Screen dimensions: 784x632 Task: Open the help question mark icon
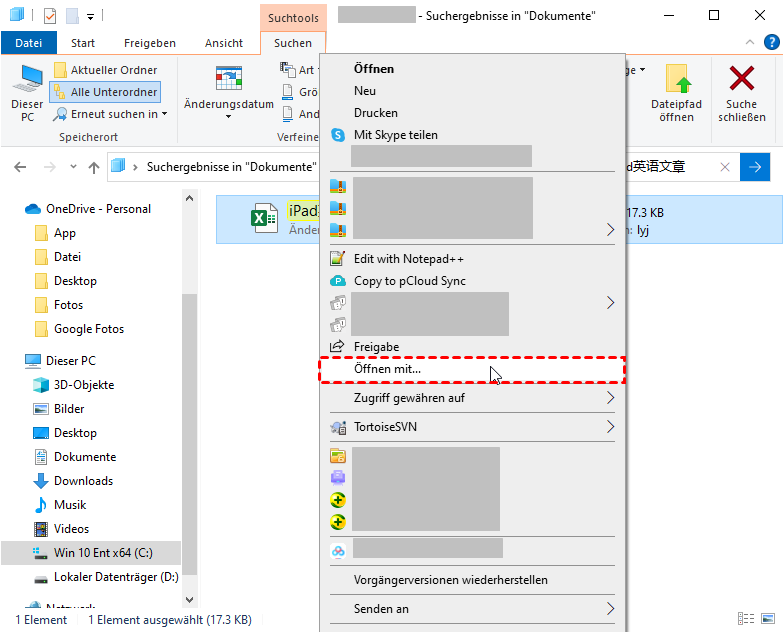tap(771, 43)
